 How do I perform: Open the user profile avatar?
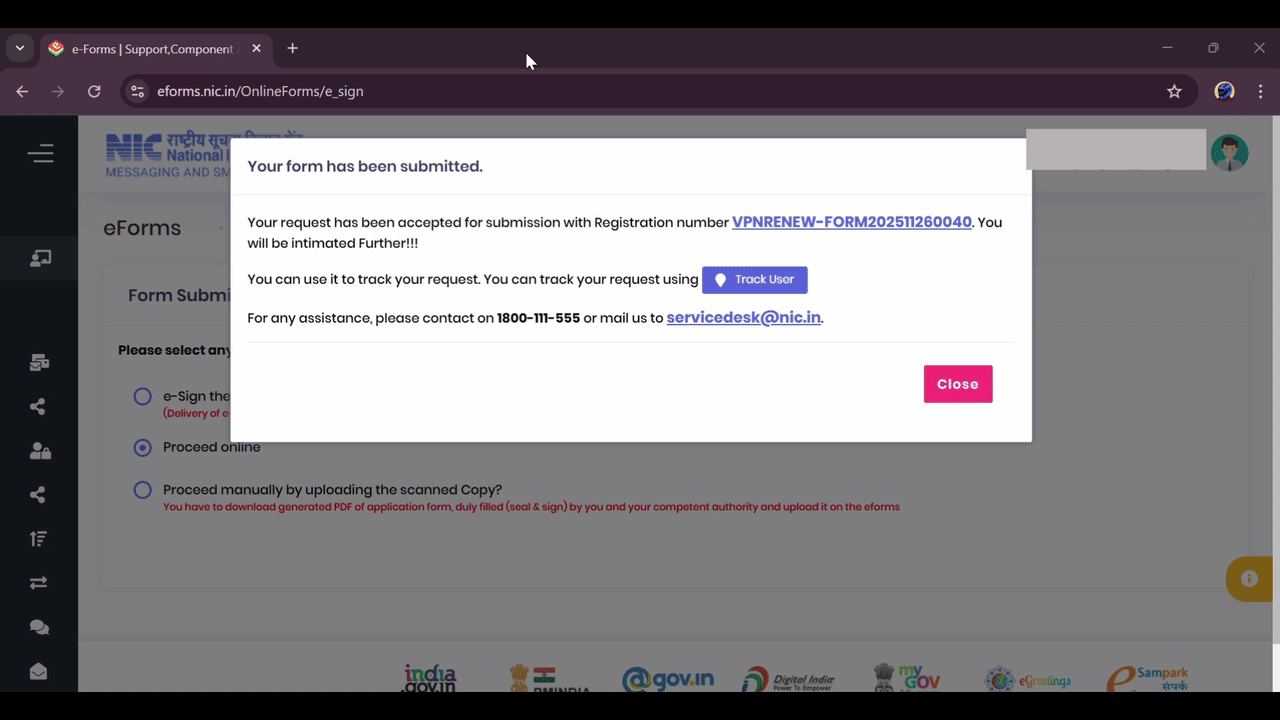[x=1229, y=152]
